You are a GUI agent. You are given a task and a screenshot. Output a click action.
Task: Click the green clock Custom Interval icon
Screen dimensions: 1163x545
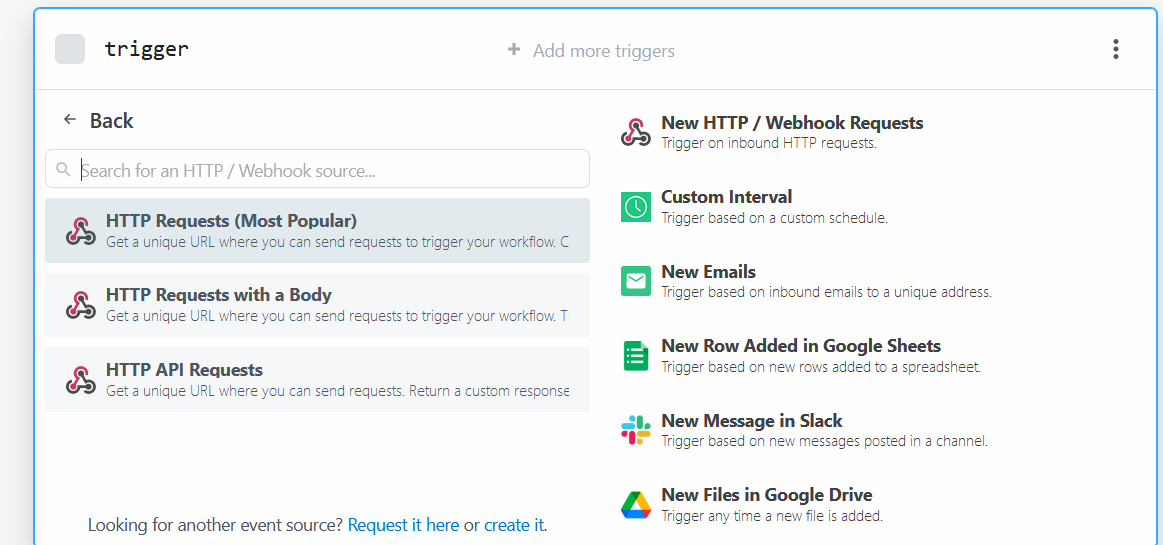tap(635, 207)
